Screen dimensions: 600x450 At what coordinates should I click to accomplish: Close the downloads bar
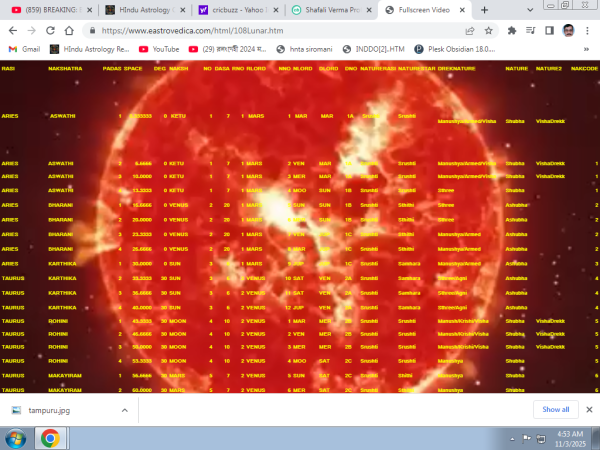point(588,409)
